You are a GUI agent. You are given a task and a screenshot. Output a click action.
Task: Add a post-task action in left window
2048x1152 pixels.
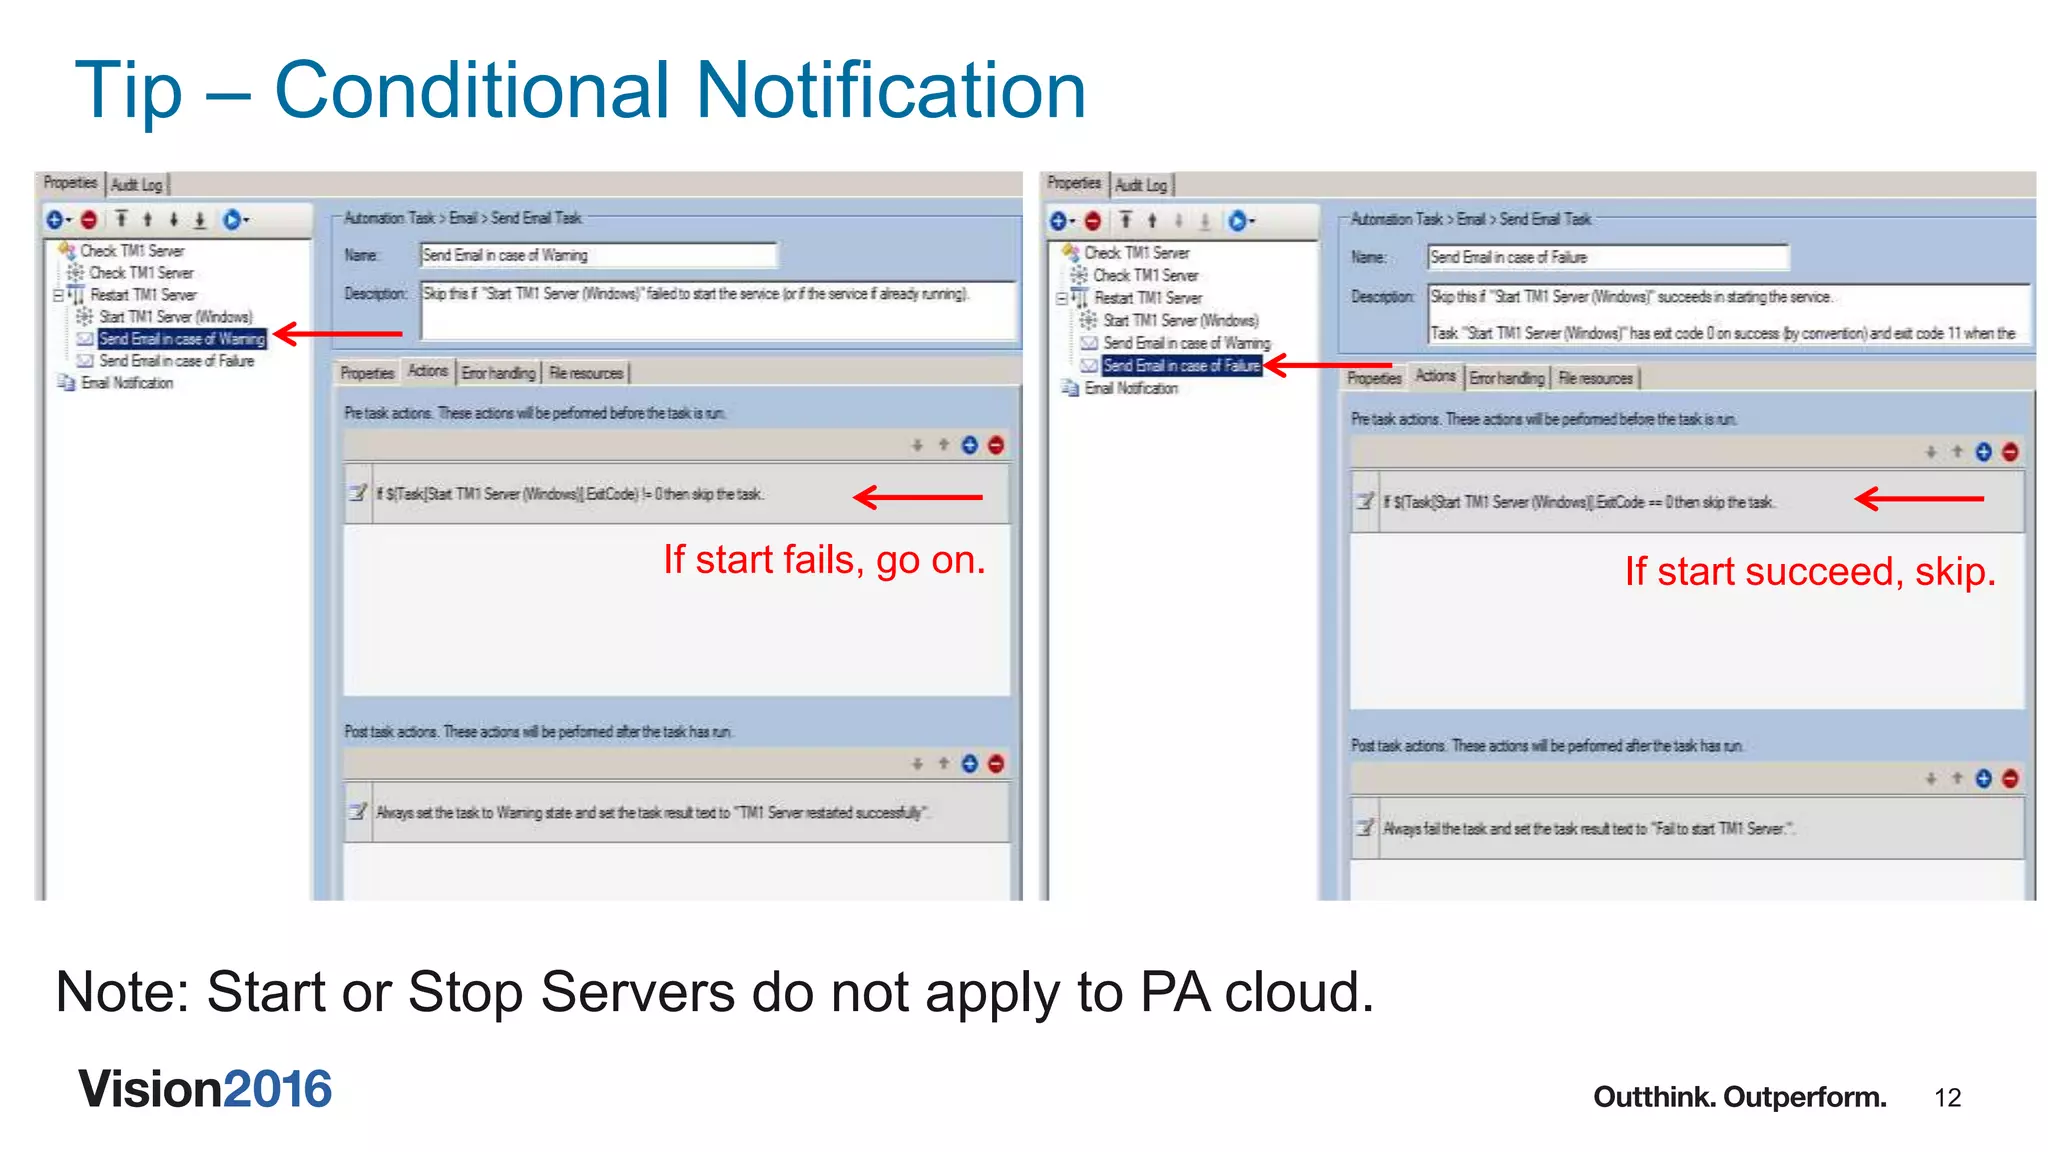pos(969,764)
